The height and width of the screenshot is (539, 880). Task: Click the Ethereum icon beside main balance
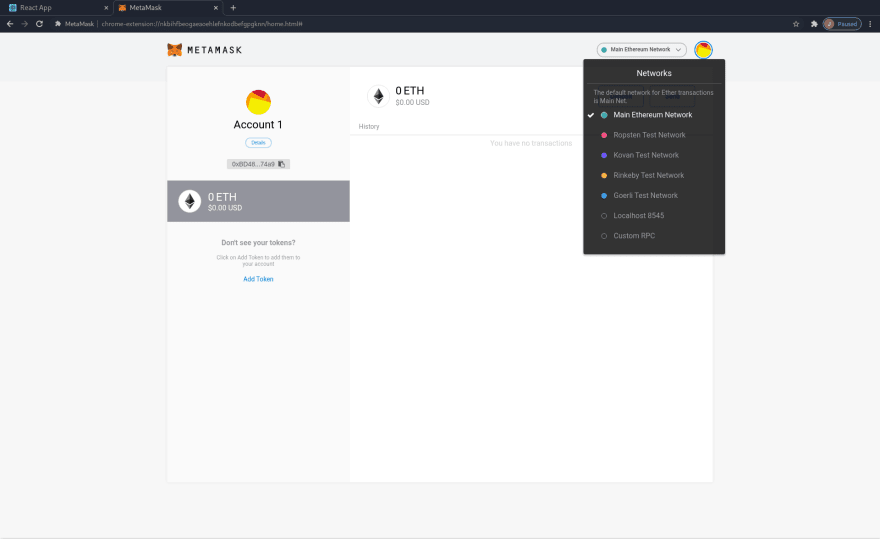tap(379, 96)
